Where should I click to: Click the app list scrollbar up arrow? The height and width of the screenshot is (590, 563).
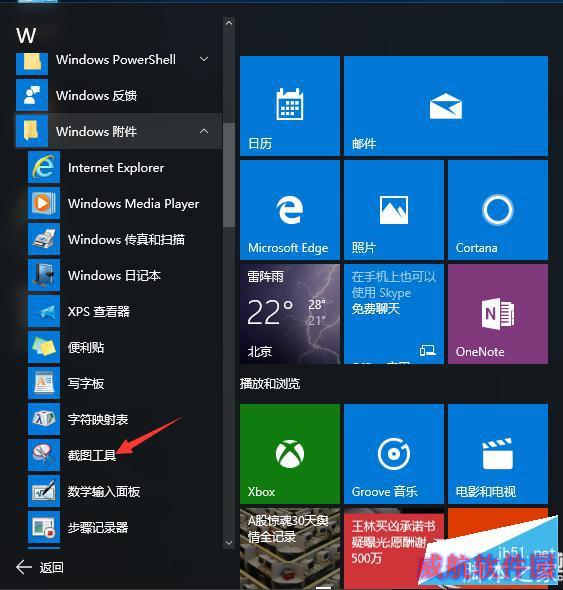(x=229, y=23)
